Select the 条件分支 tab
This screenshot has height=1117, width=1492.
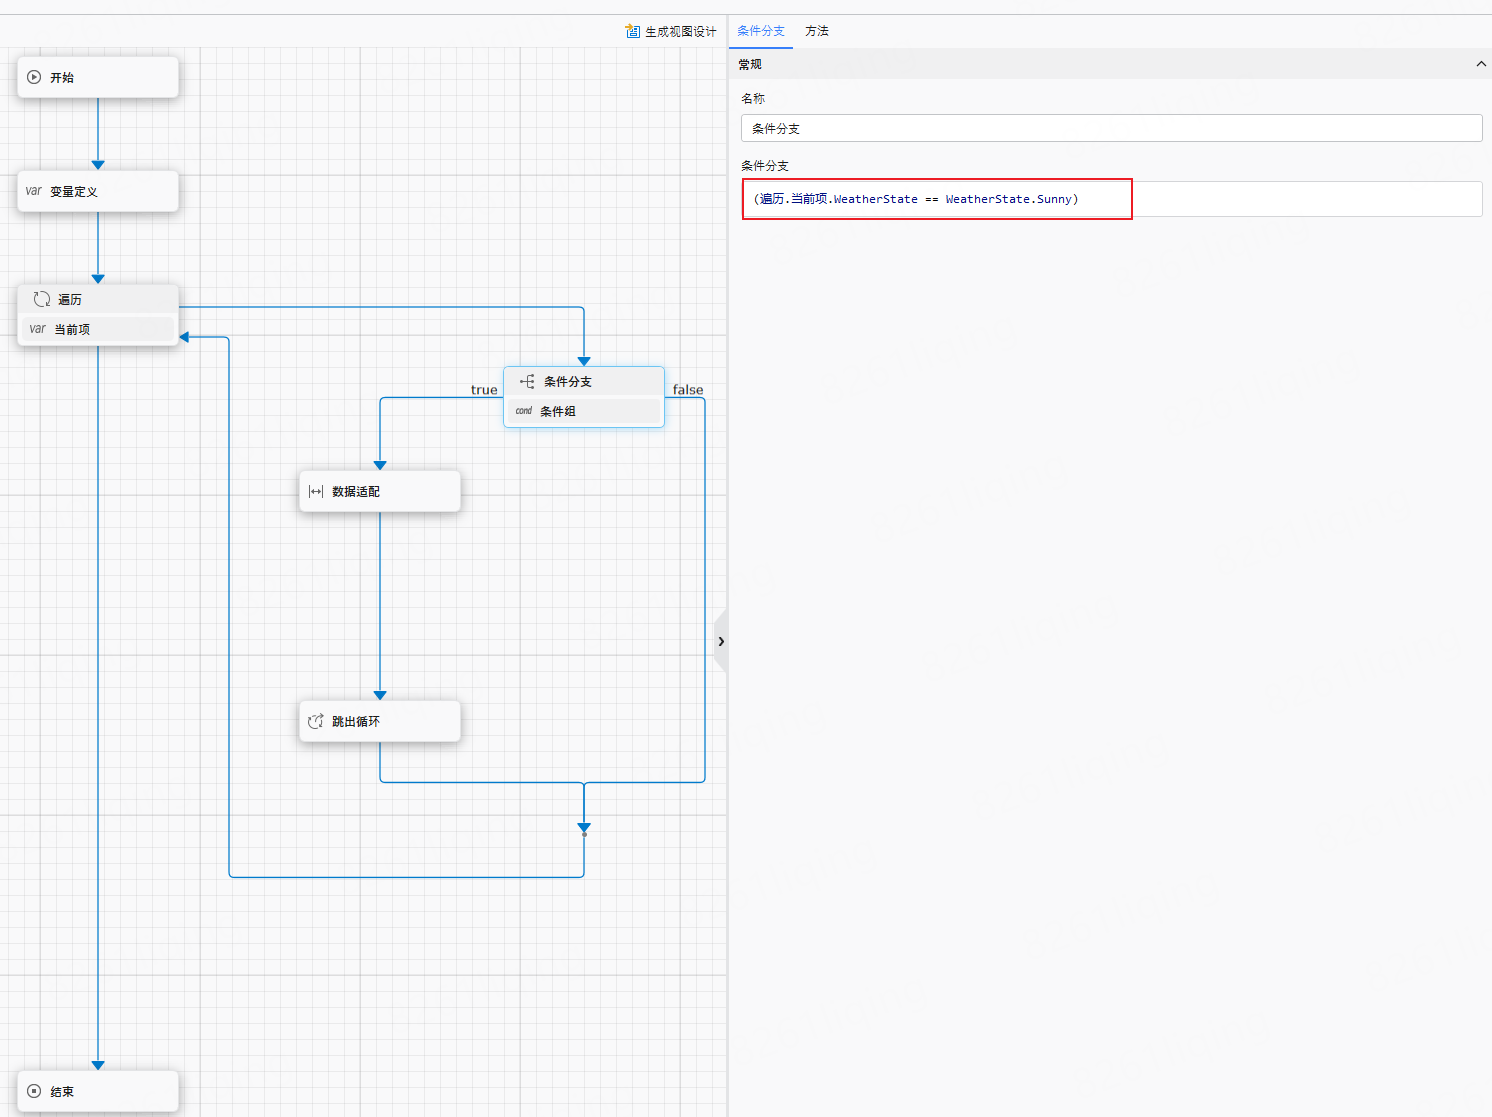coord(761,31)
